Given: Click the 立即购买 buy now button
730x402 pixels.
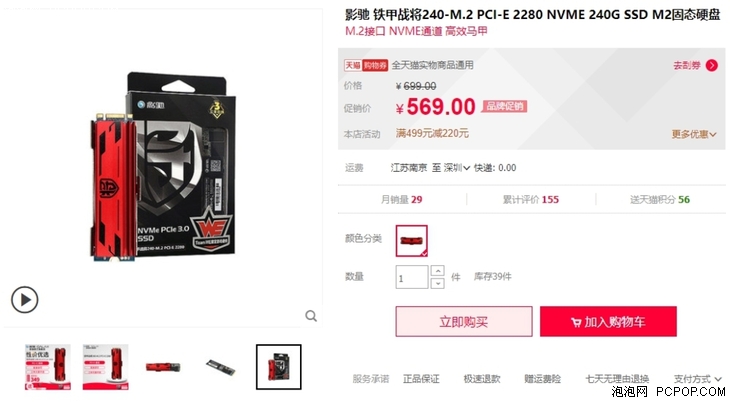Looking at the screenshot, I should [x=464, y=321].
